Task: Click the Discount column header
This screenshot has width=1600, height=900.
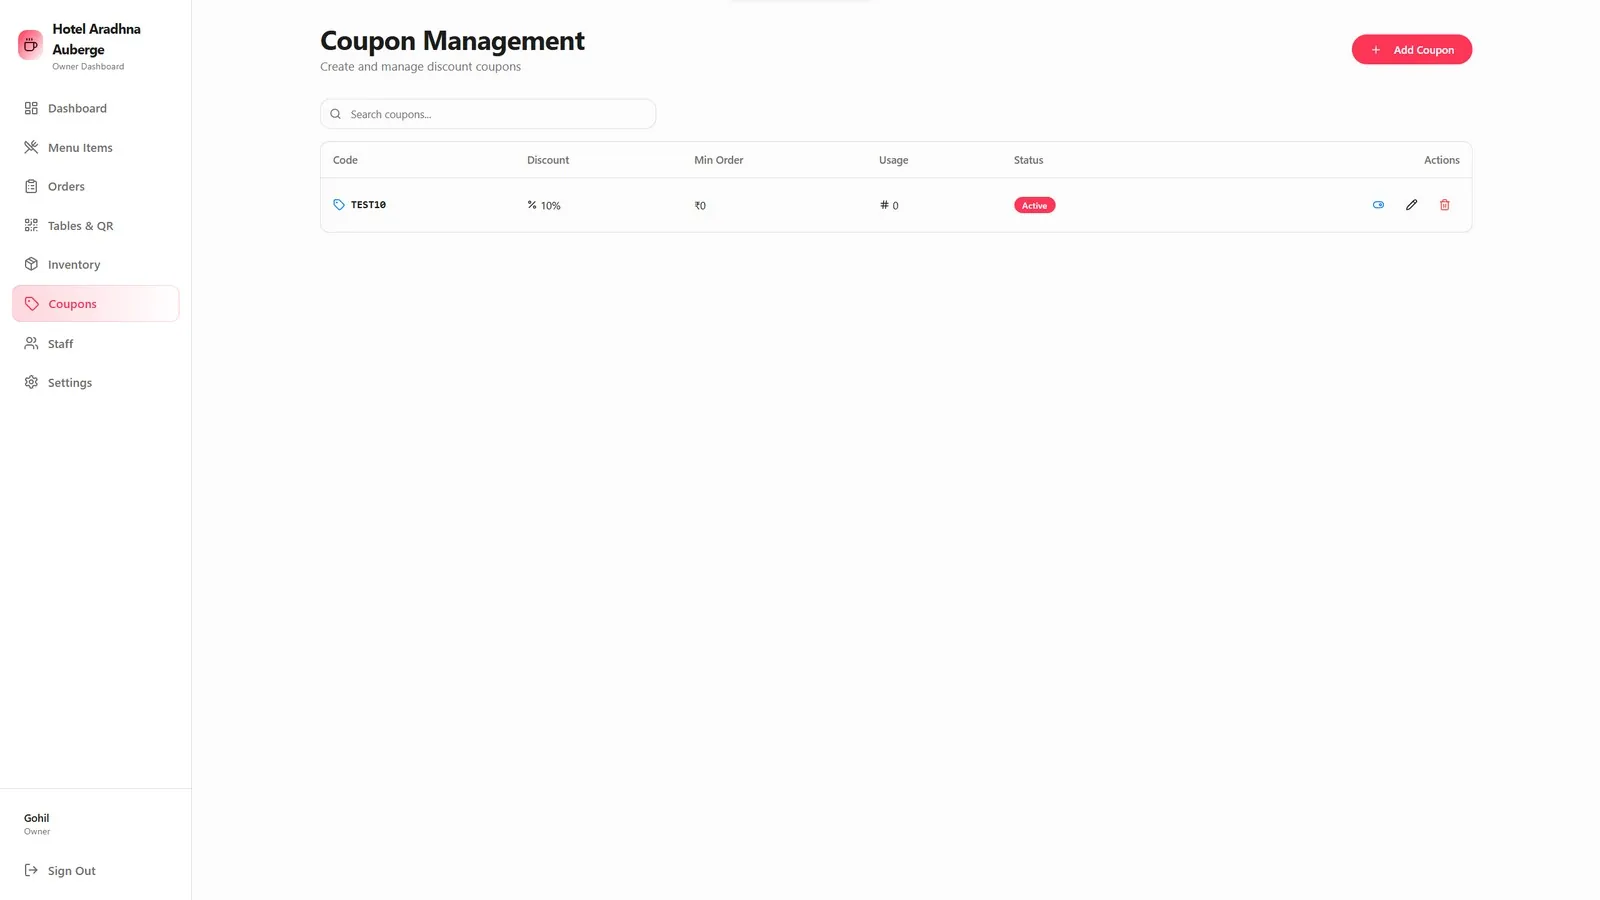Action: pyautogui.click(x=548, y=160)
